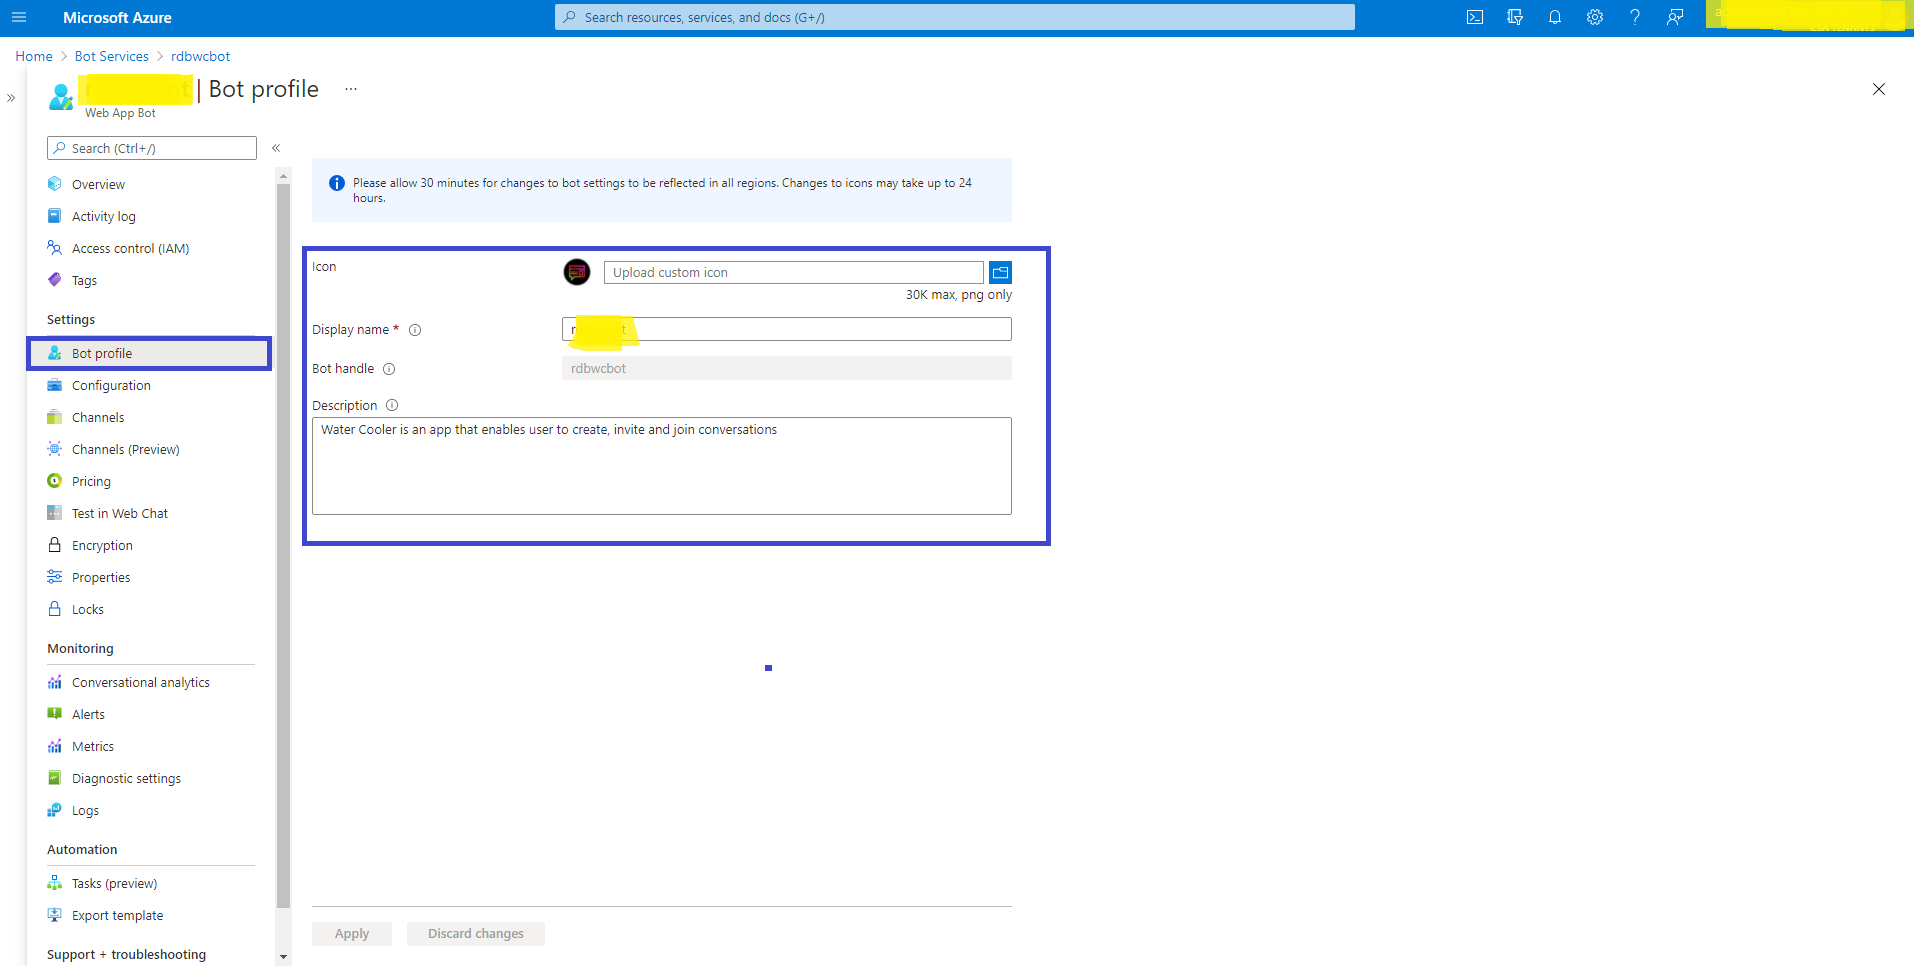The width and height of the screenshot is (1914, 966).
Task: Expand the portal left flyout chevron
Action: (11, 98)
